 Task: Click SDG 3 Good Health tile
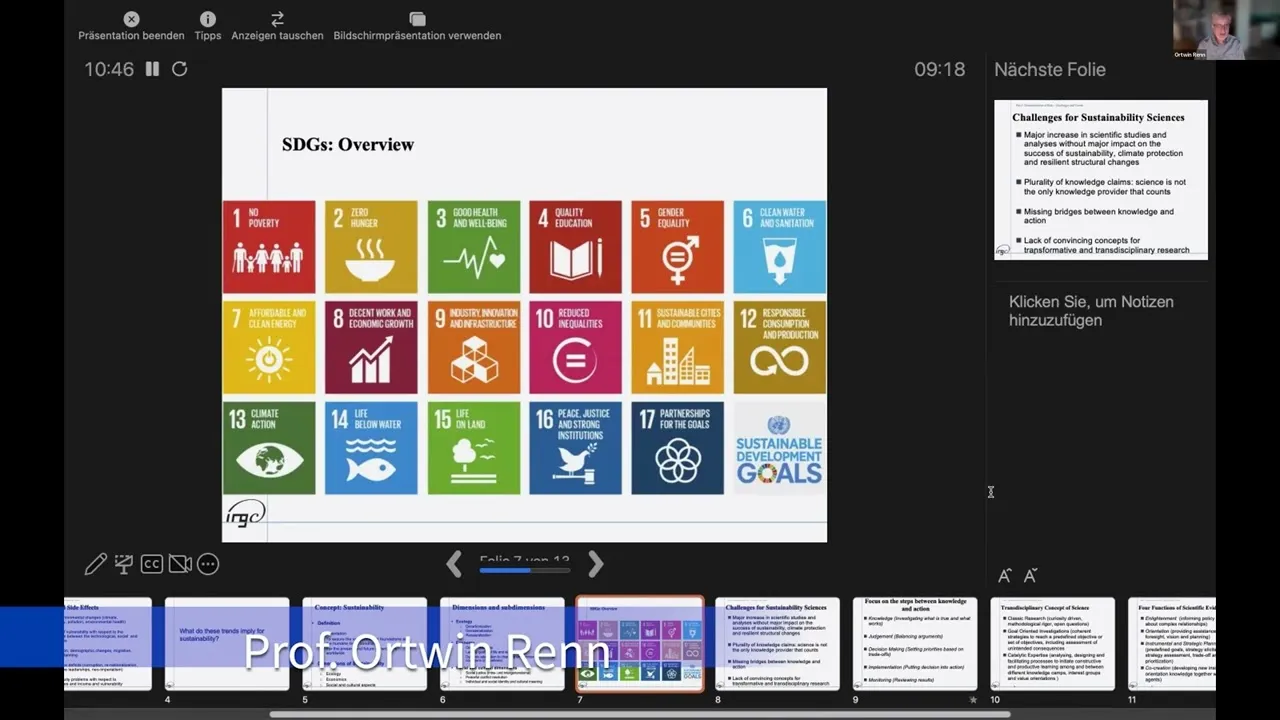tap(474, 247)
